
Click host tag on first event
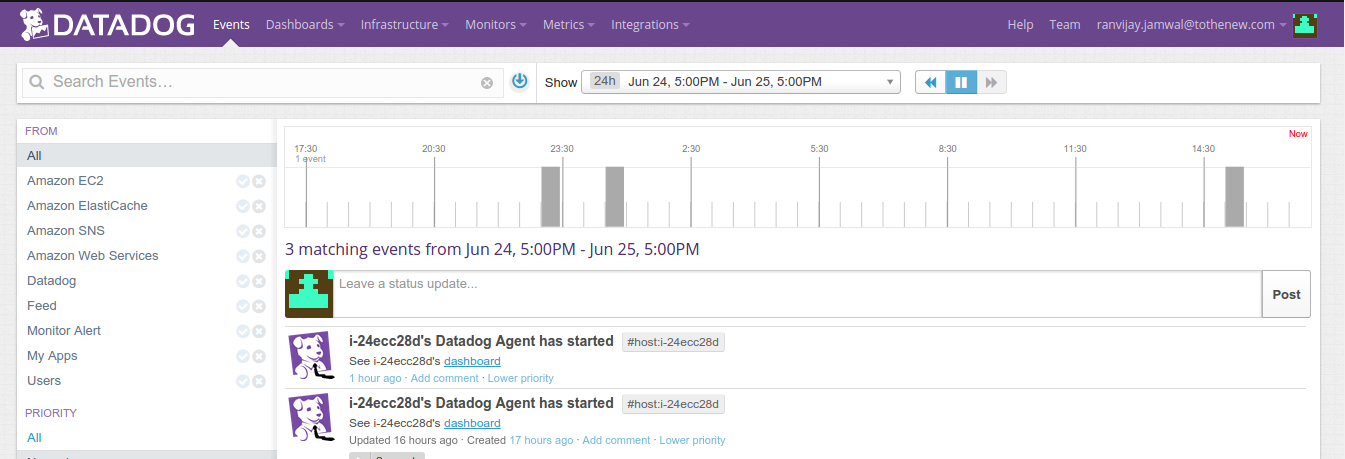[673, 343]
